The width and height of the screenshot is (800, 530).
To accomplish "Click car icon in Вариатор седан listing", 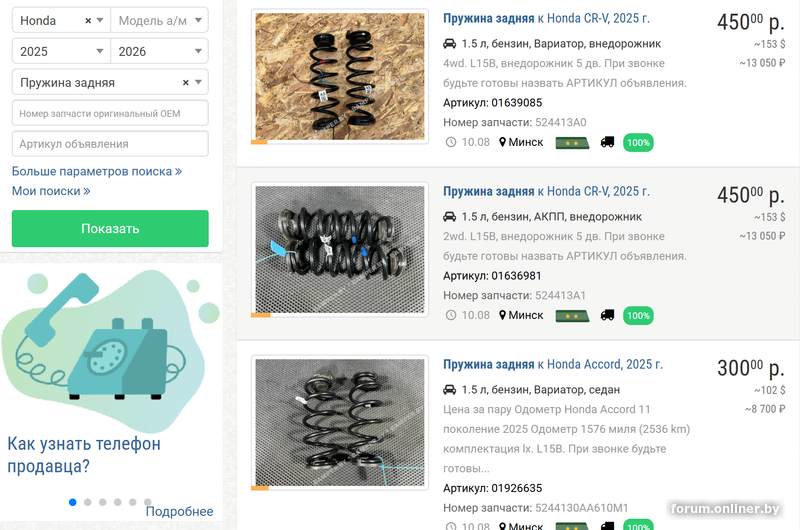I will coord(449,389).
